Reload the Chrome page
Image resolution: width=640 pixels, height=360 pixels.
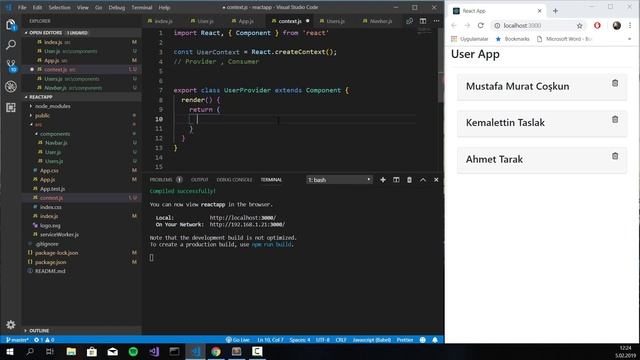click(x=481, y=25)
